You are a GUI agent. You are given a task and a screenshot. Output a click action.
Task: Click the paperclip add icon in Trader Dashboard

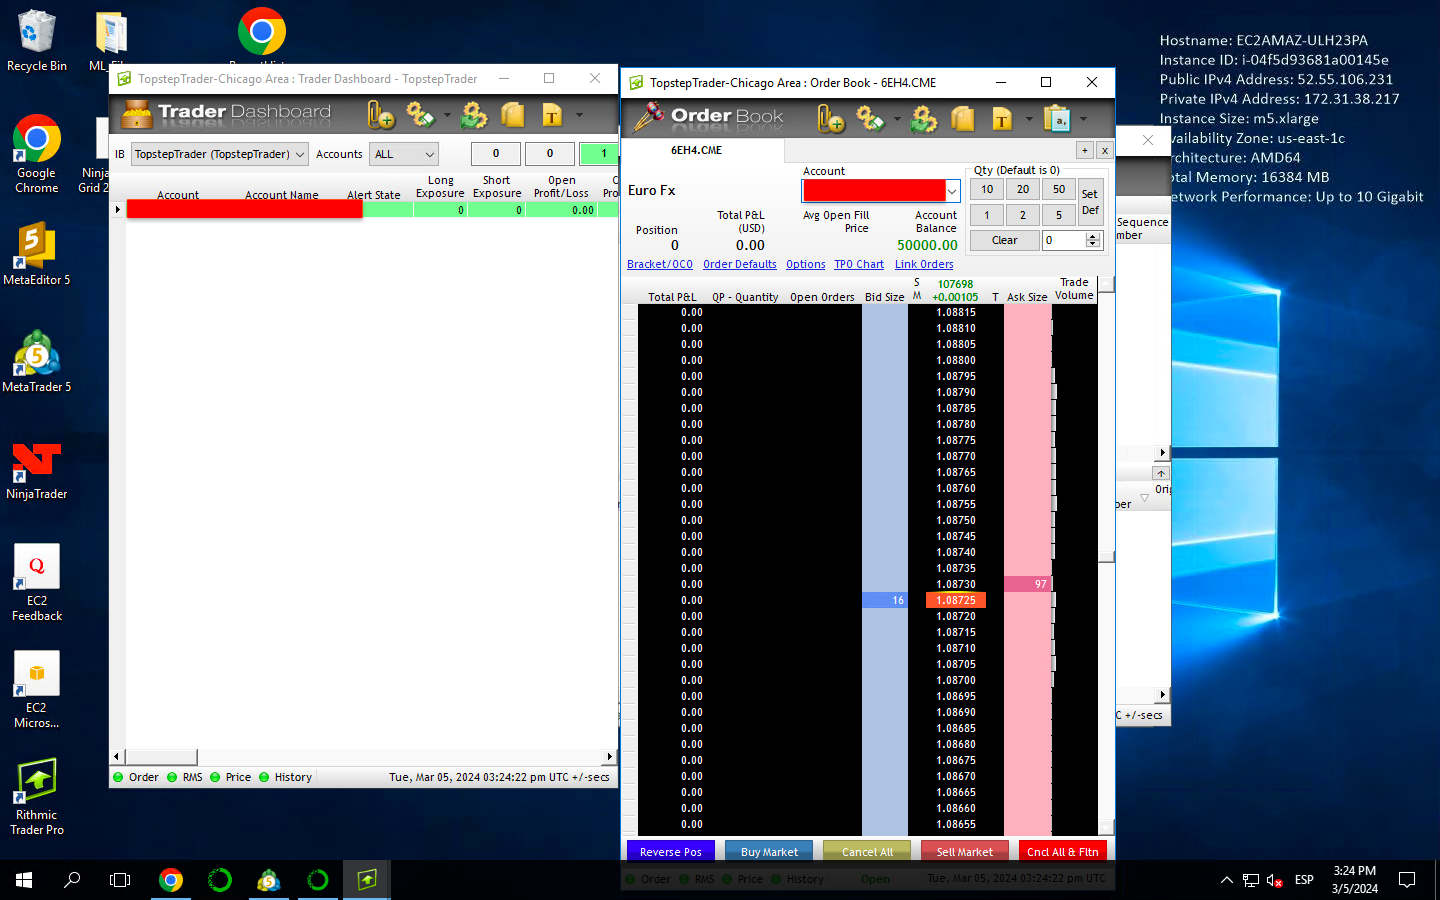click(x=381, y=115)
